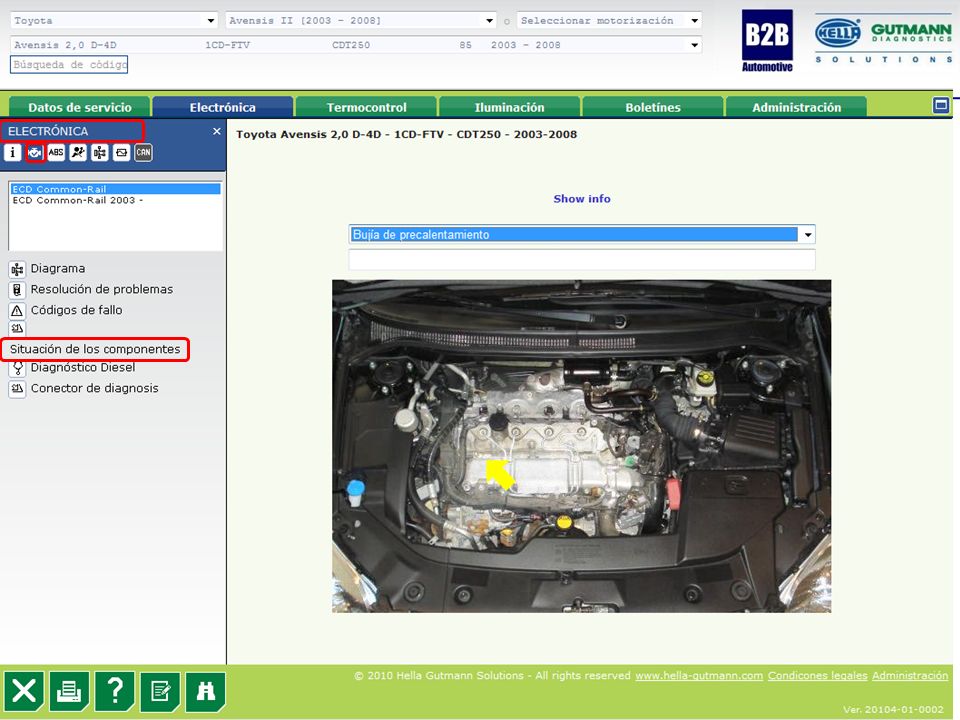960x720 pixels.
Task: Click the print icon in bottom bar
Action: pyautogui.click(x=69, y=692)
